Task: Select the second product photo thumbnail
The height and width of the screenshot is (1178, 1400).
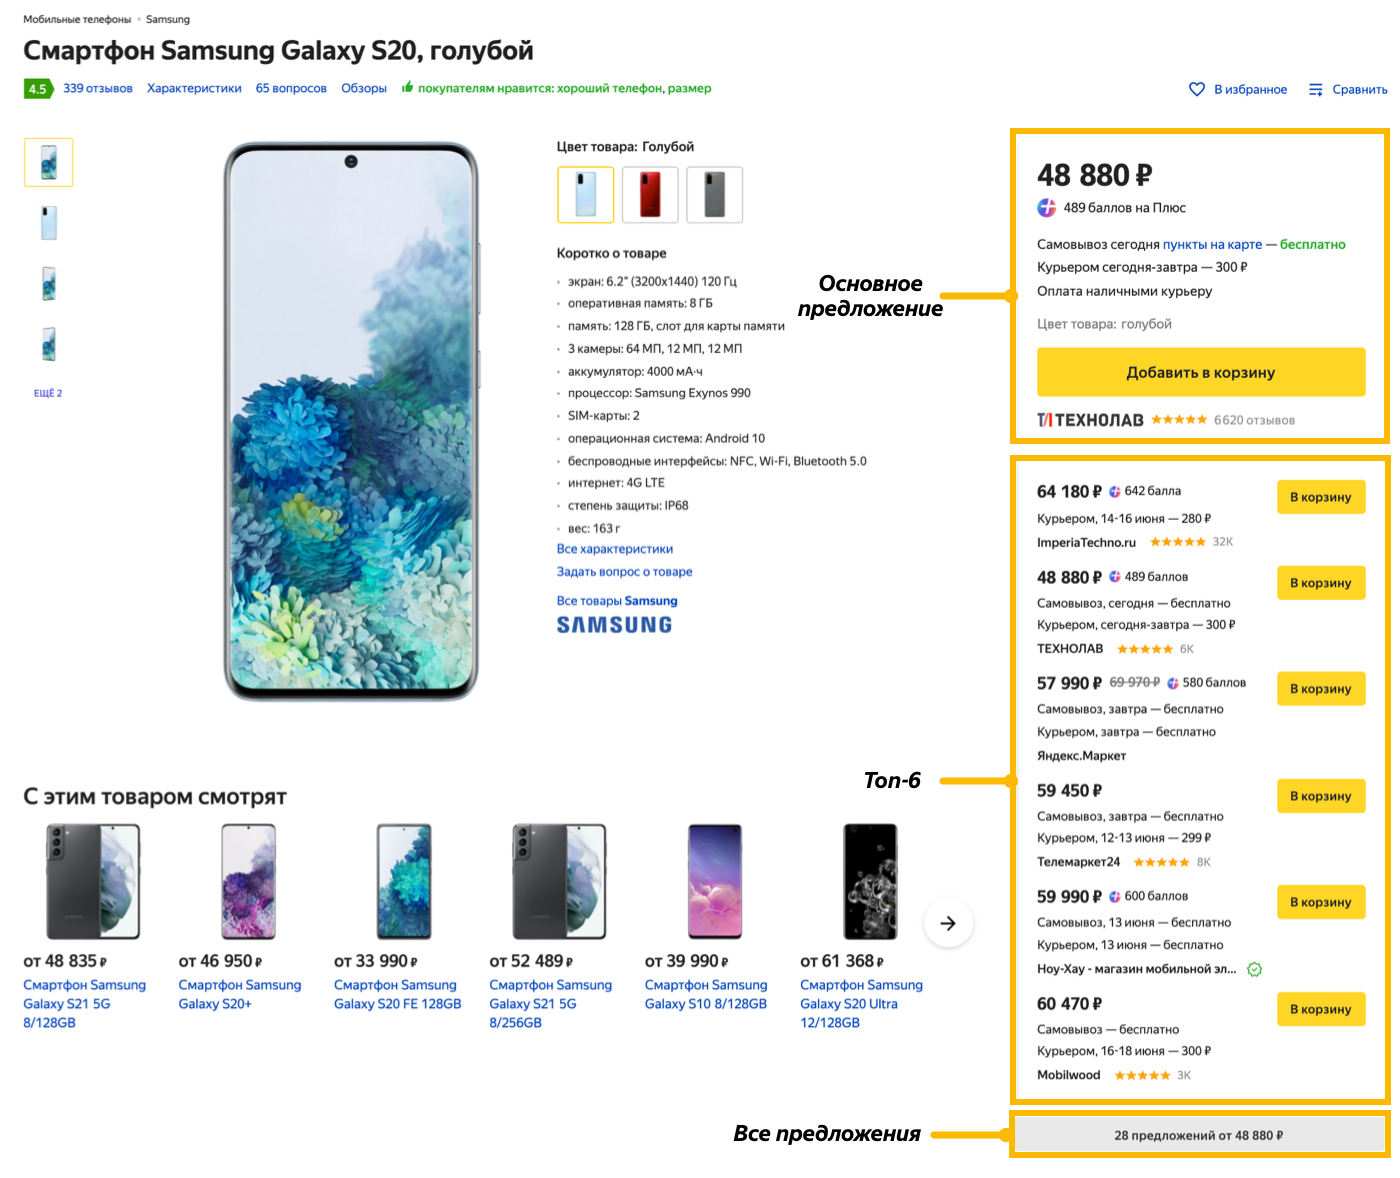Action: click(x=48, y=222)
